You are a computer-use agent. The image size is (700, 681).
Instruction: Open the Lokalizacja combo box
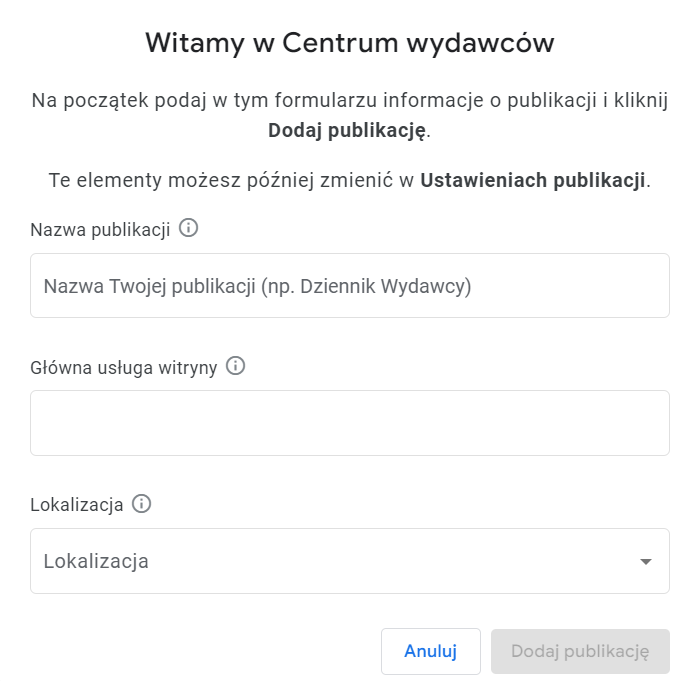tap(350, 561)
